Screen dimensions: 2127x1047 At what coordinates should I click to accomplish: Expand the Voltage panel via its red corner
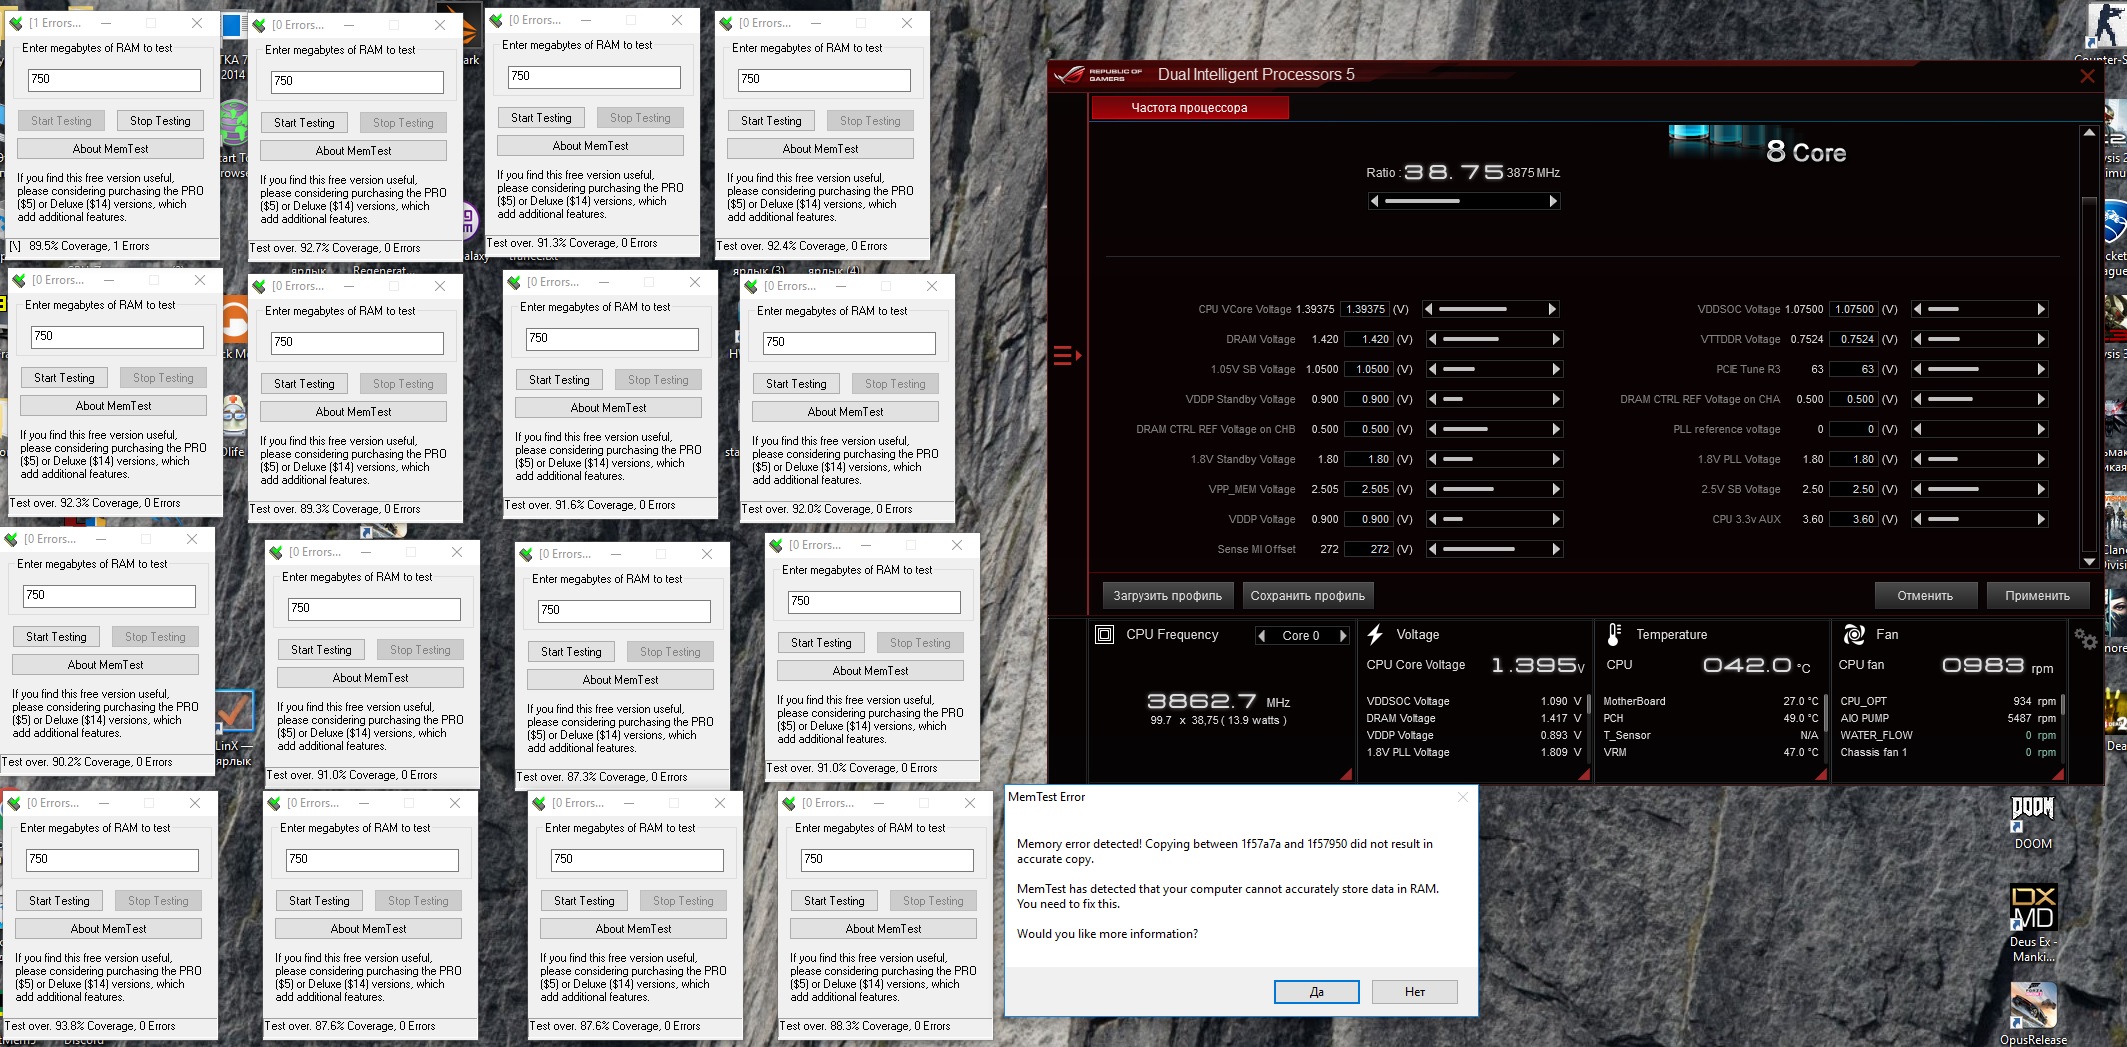click(1583, 773)
